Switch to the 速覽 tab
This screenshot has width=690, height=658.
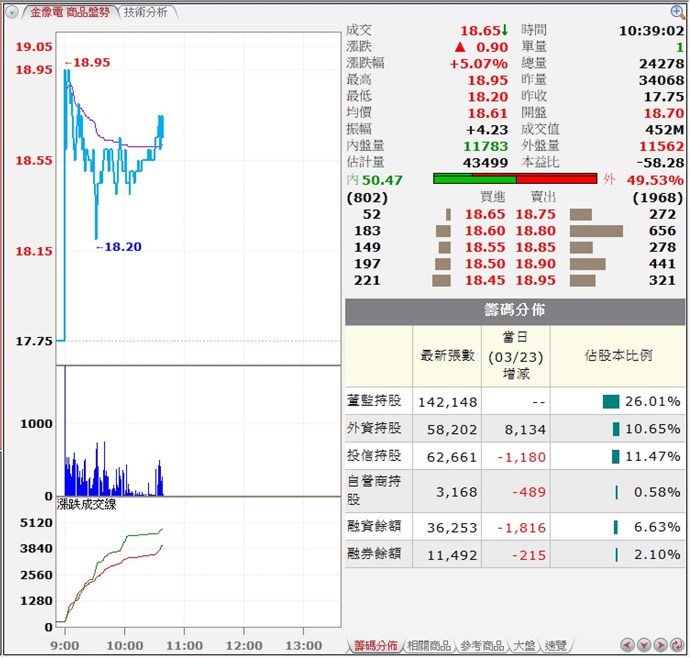pyautogui.click(x=555, y=646)
